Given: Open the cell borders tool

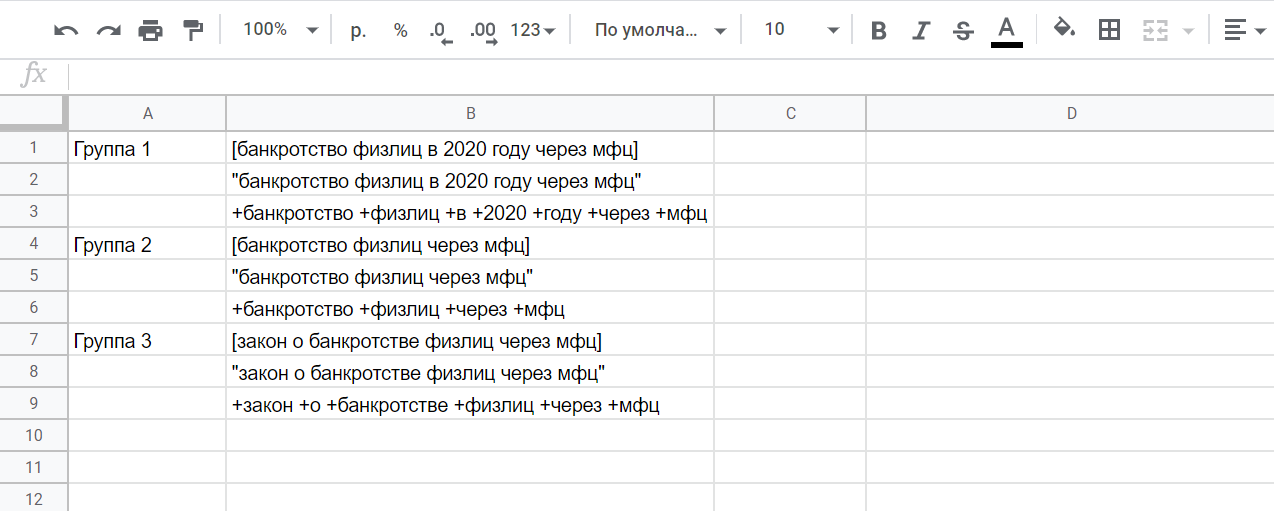Looking at the screenshot, I should pos(1109,30).
